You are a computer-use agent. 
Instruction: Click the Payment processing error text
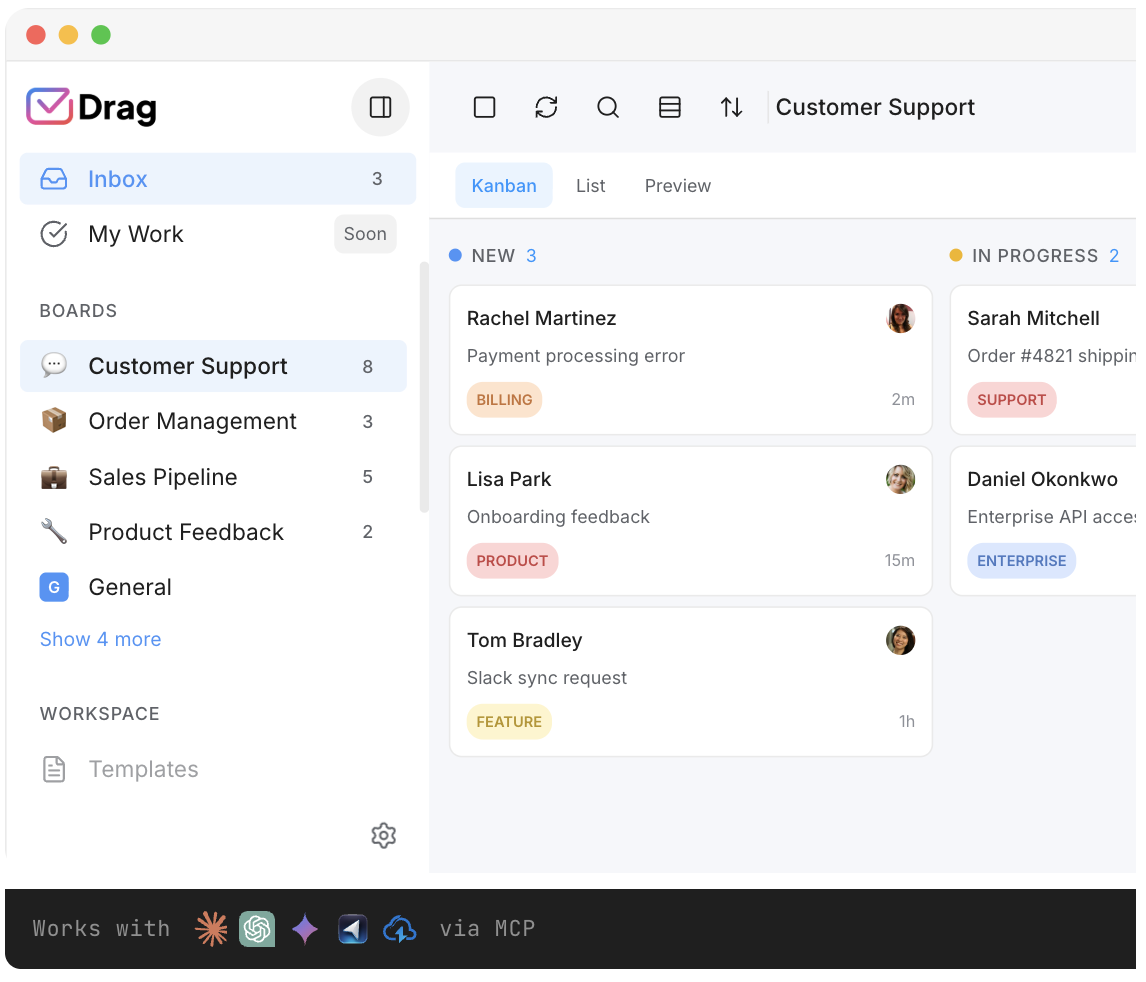pyautogui.click(x=575, y=356)
